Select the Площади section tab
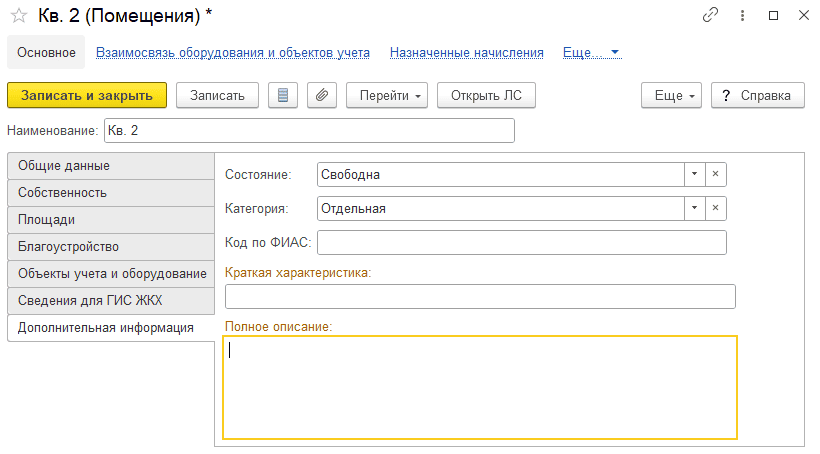 point(111,220)
